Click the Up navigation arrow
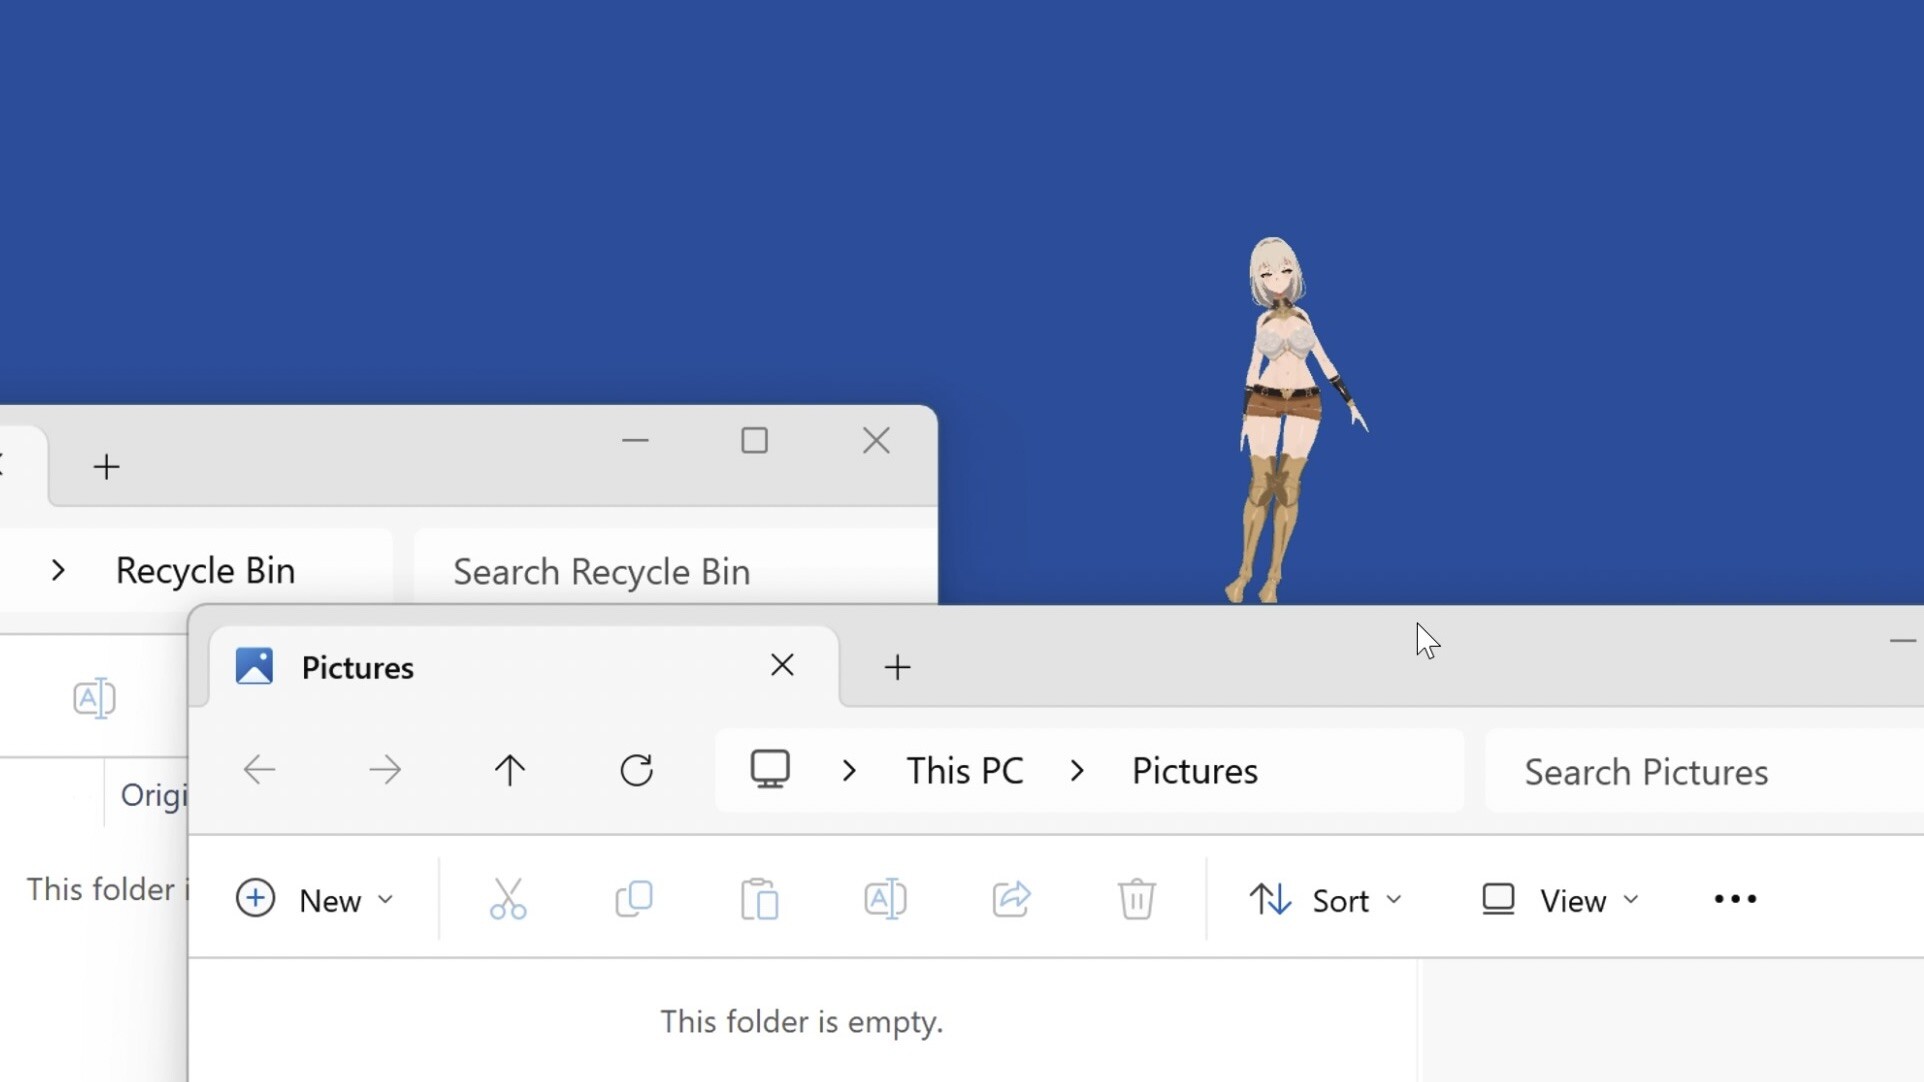 coord(510,770)
